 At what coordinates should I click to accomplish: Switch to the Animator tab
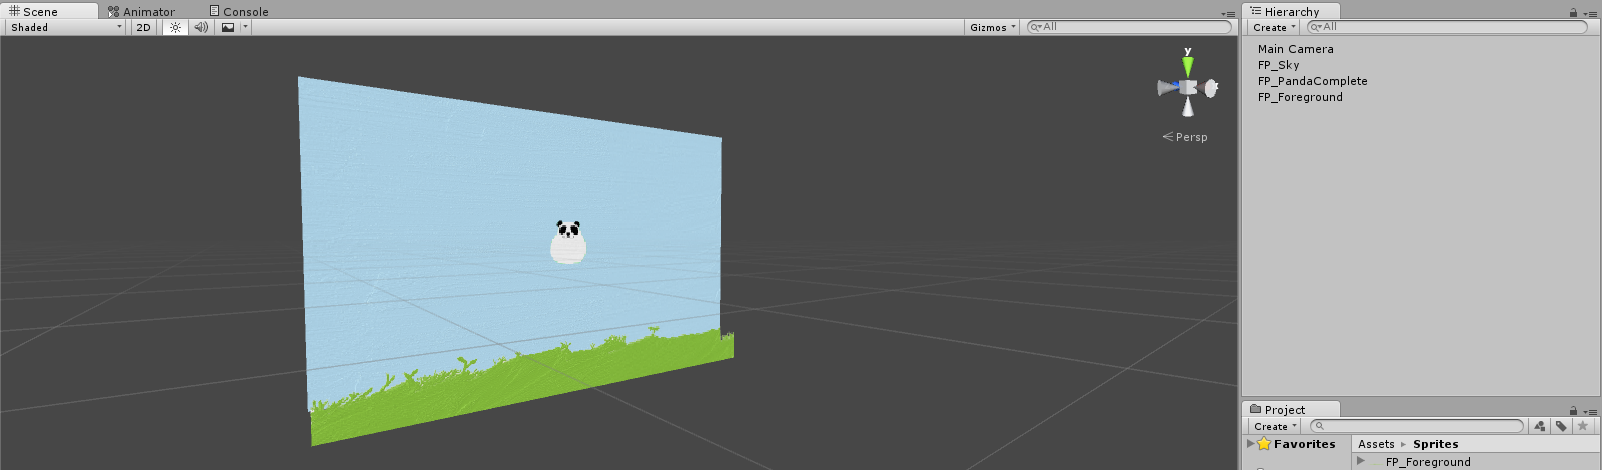(141, 11)
